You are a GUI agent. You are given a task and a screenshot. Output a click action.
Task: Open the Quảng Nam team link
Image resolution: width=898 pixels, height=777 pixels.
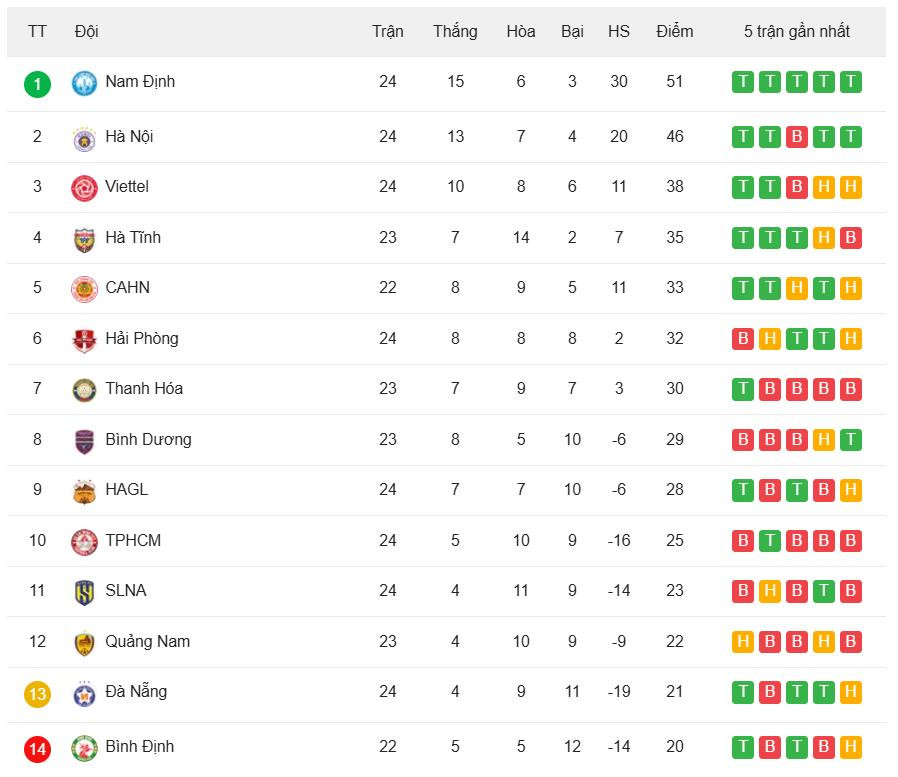coord(147,641)
